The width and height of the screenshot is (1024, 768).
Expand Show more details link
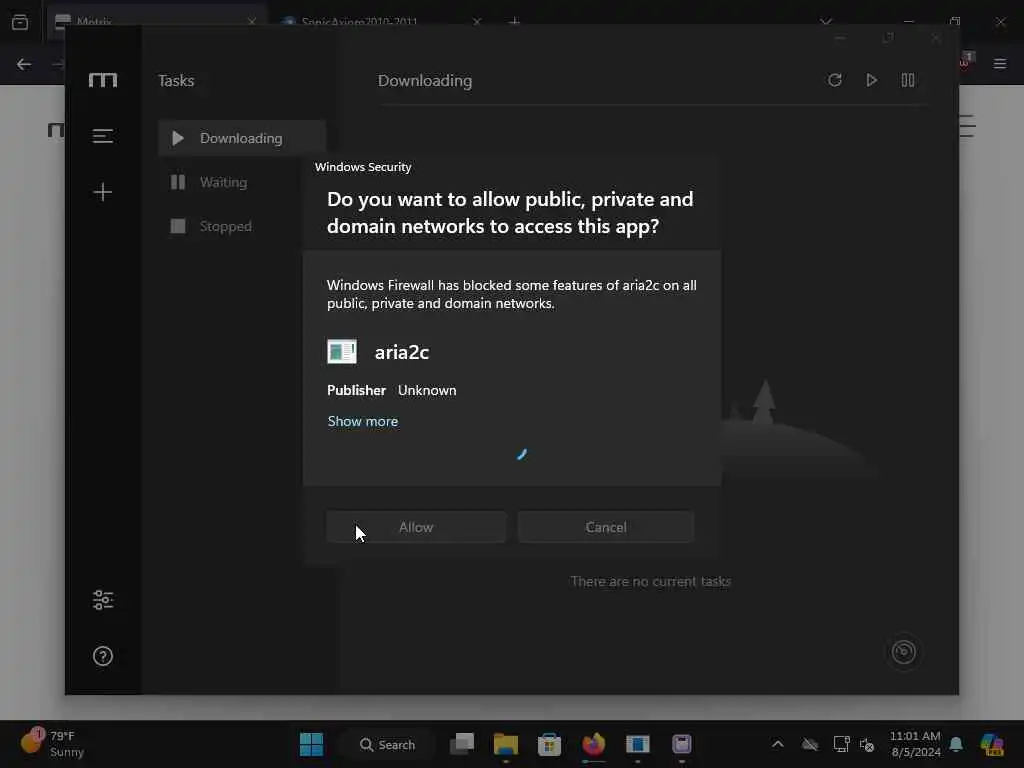coord(362,421)
